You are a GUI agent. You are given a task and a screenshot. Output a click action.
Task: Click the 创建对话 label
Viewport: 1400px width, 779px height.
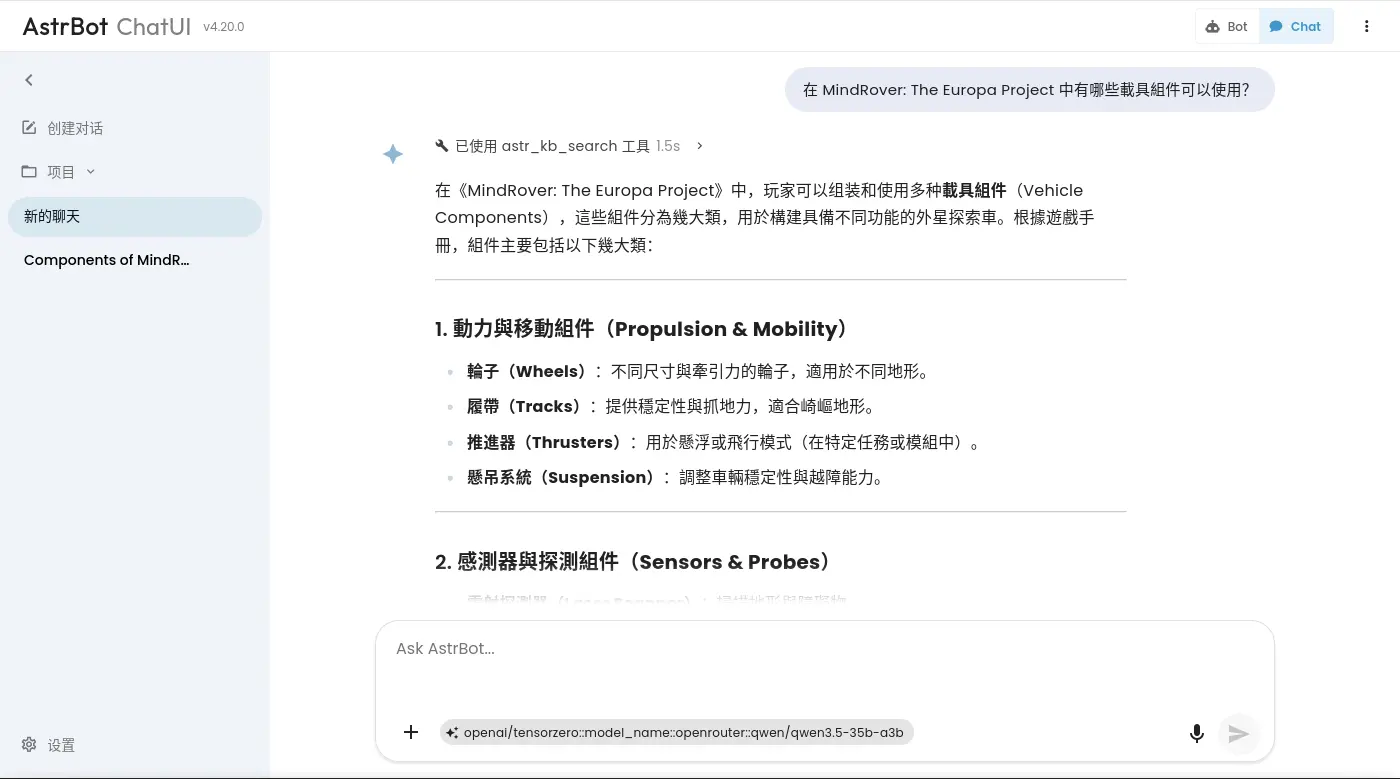click(75, 128)
